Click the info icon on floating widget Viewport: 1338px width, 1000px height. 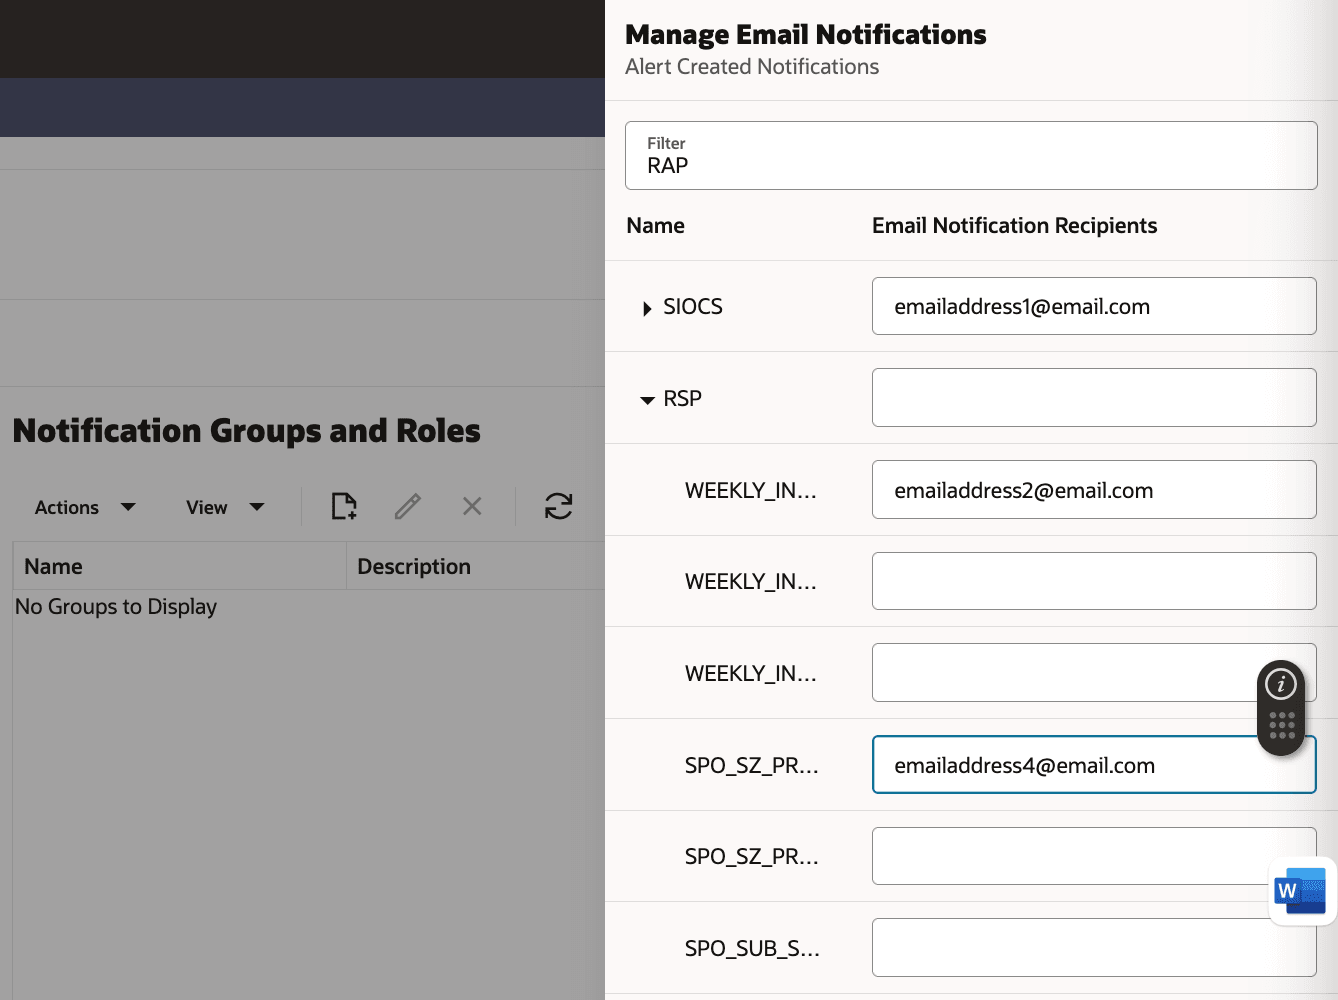pos(1281,684)
